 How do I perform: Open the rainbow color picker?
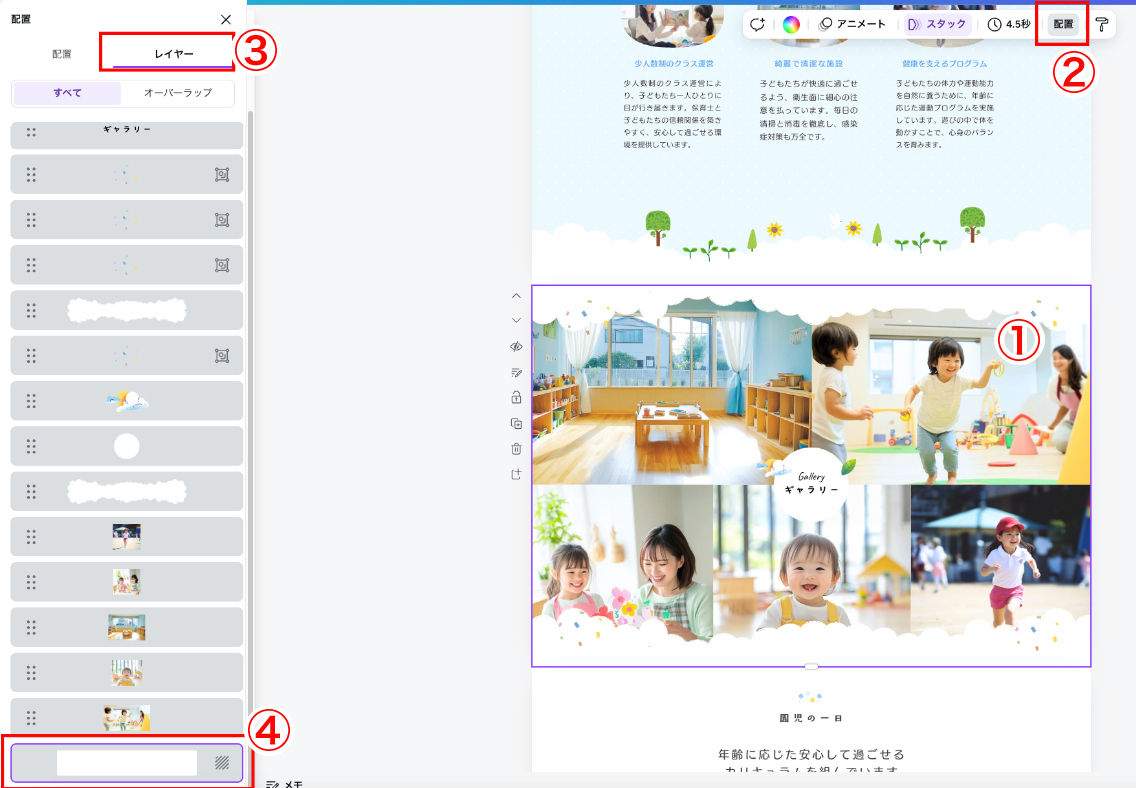791,24
